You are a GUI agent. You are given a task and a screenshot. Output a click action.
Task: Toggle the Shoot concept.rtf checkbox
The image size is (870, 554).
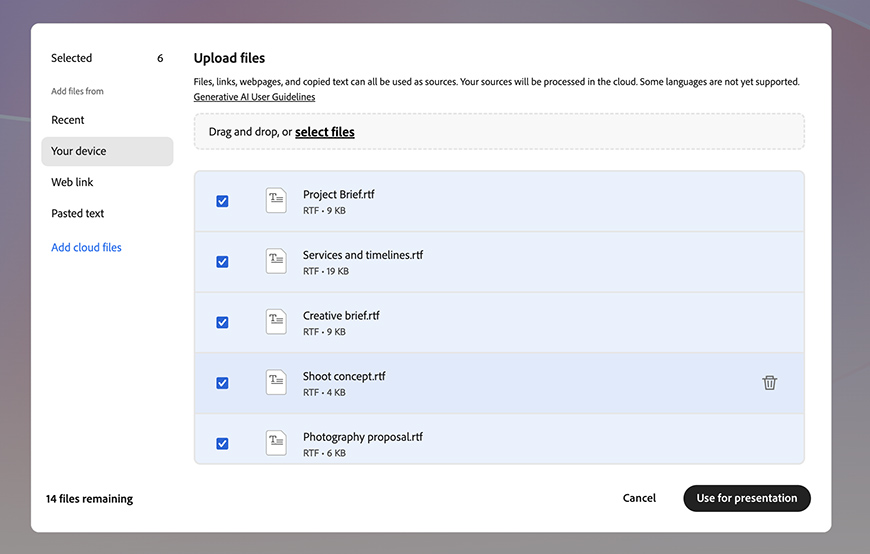coord(222,382)
